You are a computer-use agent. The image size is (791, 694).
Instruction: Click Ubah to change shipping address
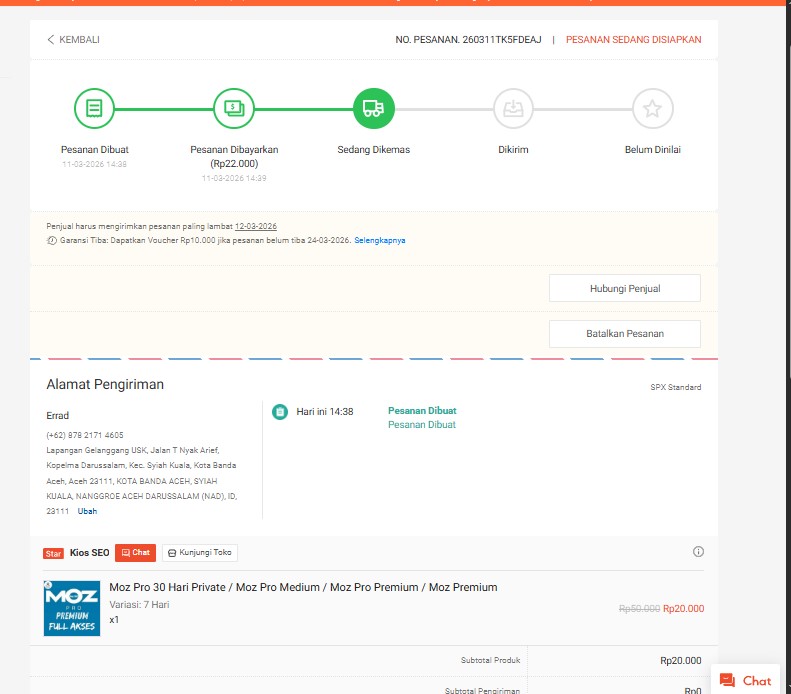[88, 511]
